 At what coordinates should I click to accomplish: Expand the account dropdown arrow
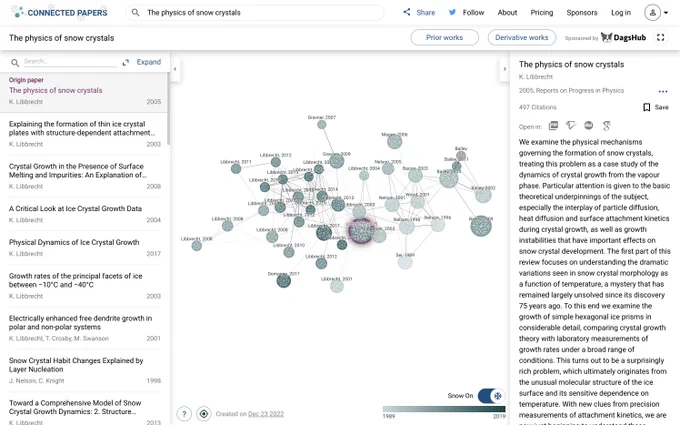coord(666,13)
